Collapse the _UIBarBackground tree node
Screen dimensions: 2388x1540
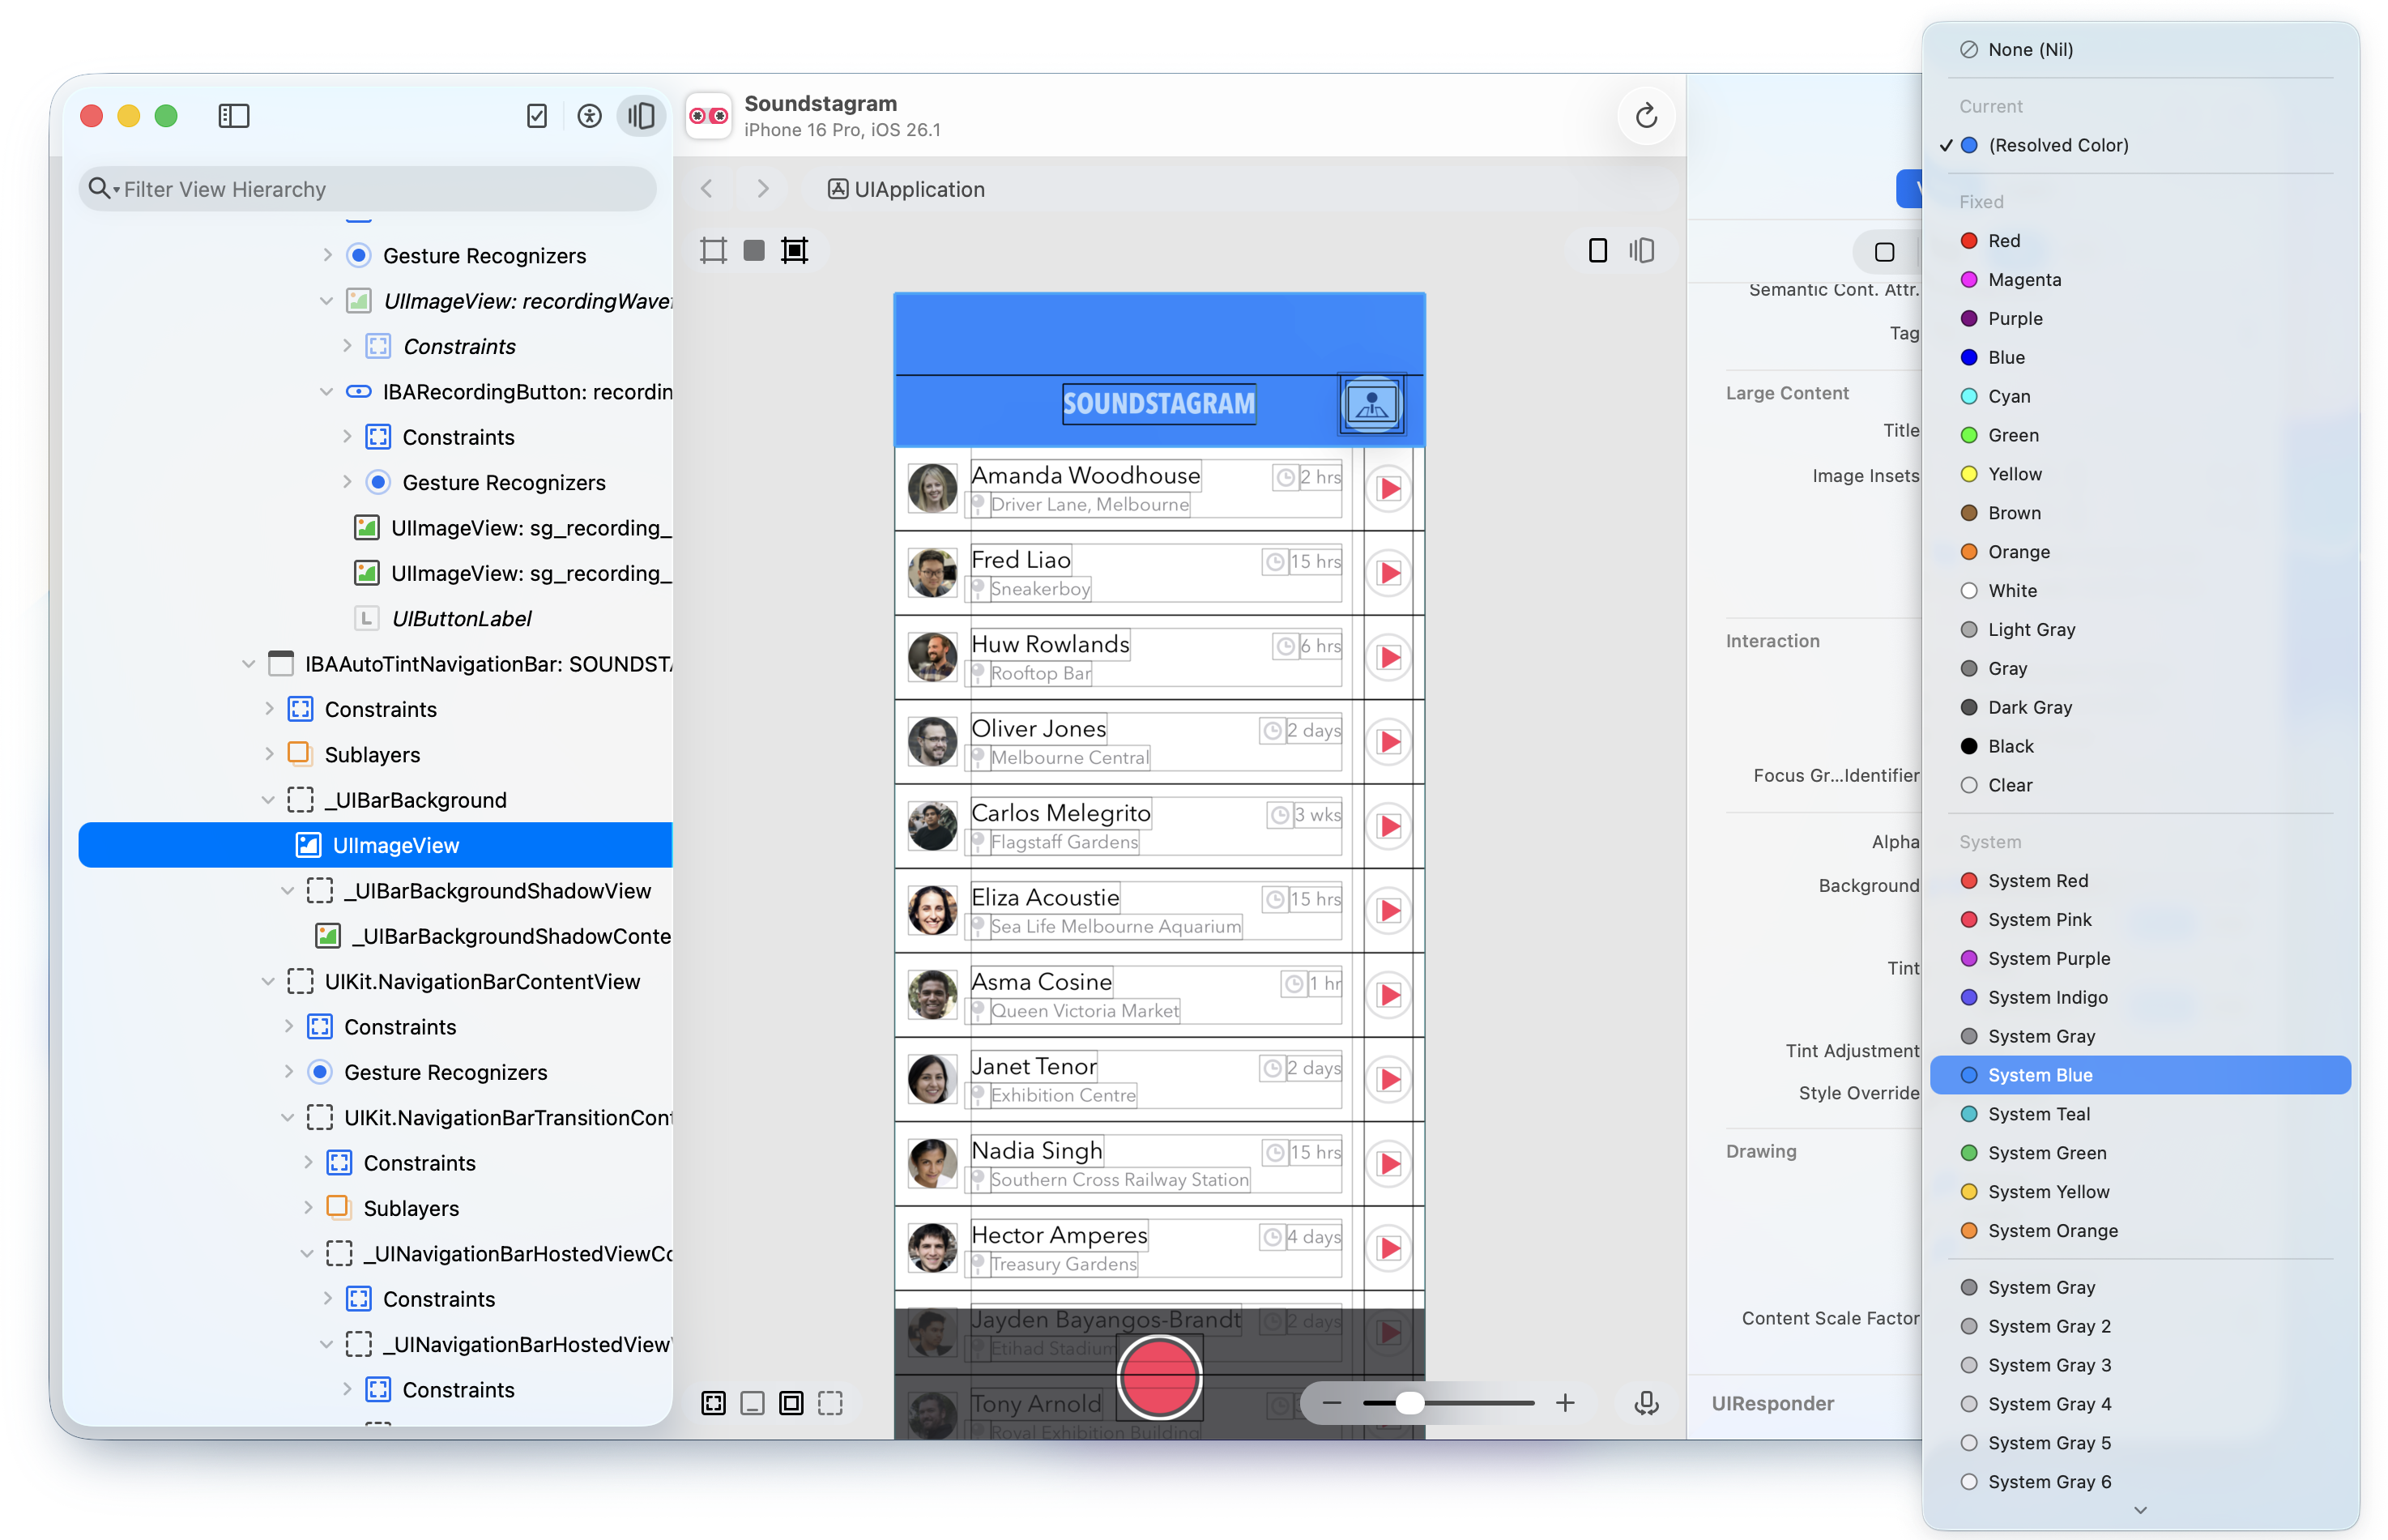(x=268, y=800)
